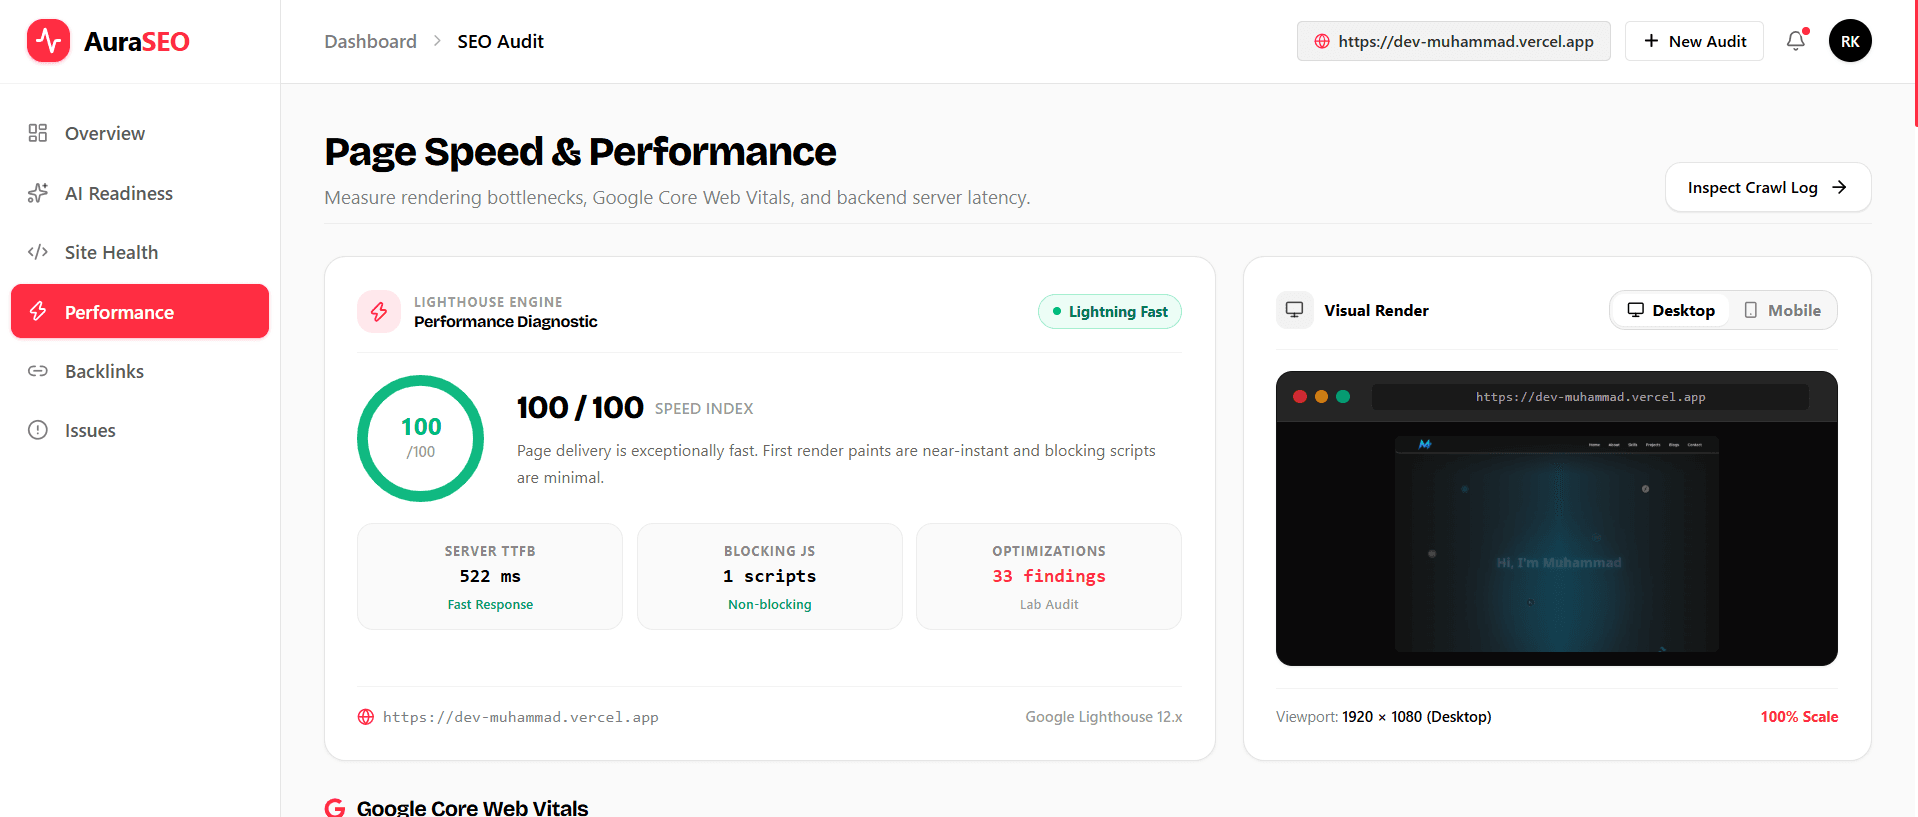Click the Lab Audit label
The image size is (1918, 817).
(x=1049, y=605)
